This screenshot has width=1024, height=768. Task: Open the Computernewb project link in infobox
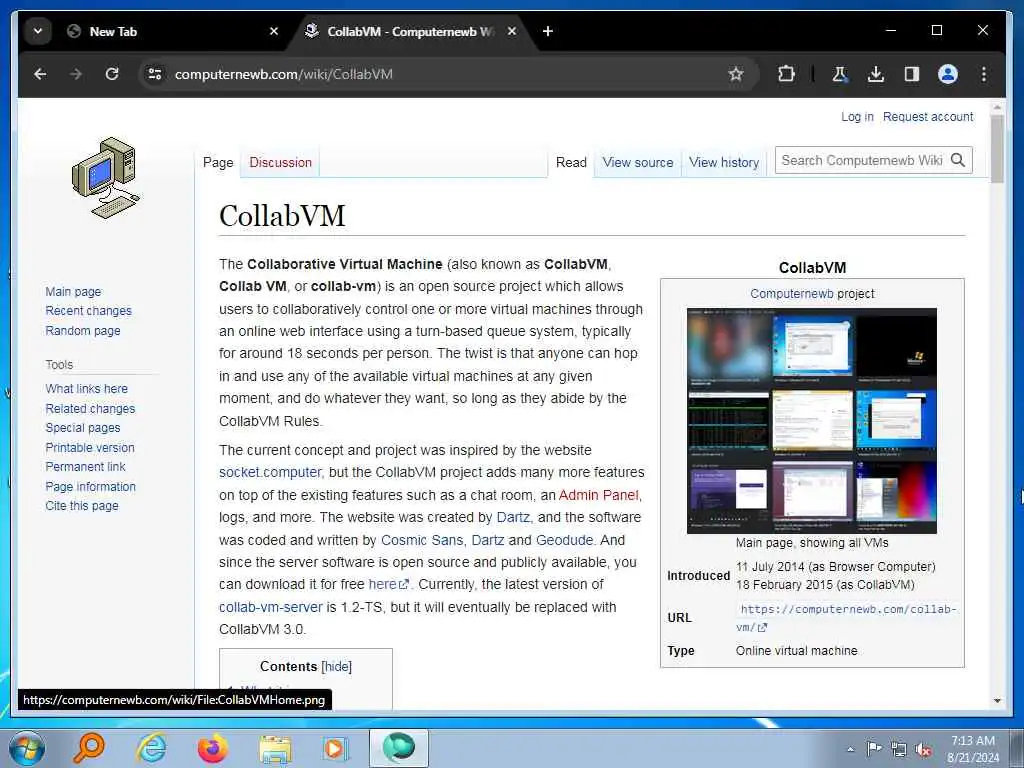pyautogui.click(x=792, y=294)
